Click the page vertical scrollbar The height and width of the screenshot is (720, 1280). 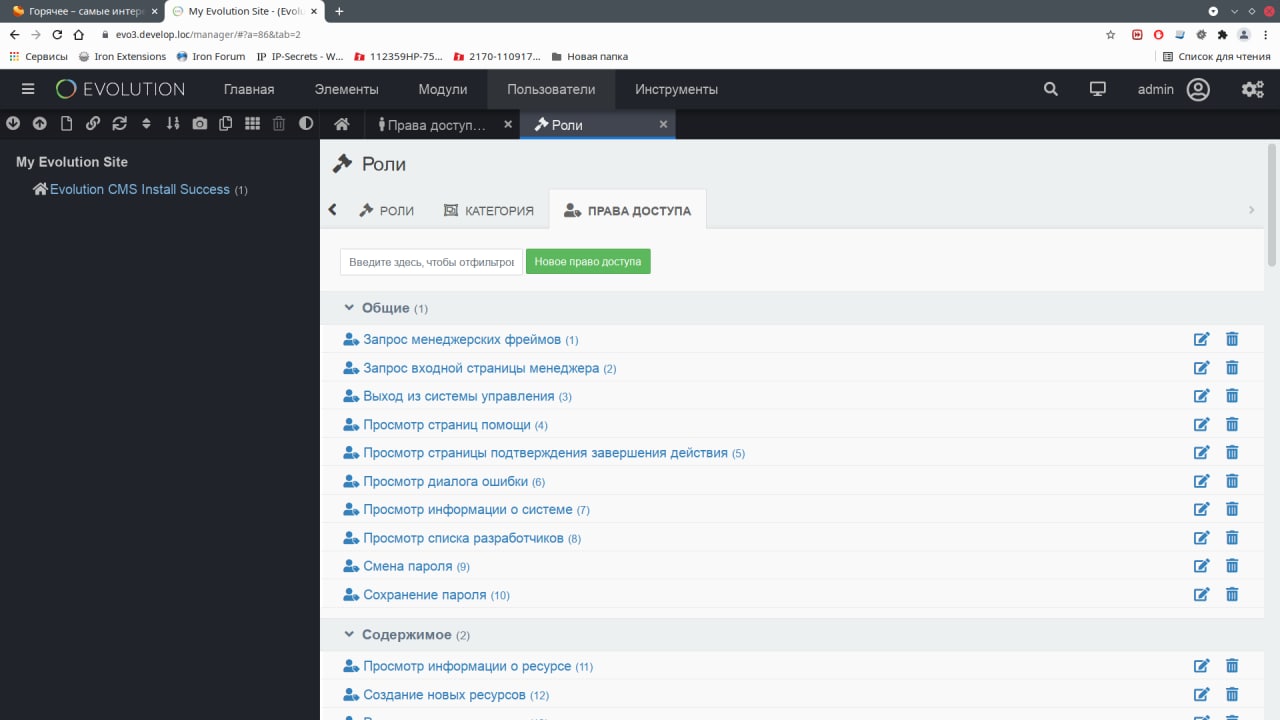click(x=1272, y=205)
